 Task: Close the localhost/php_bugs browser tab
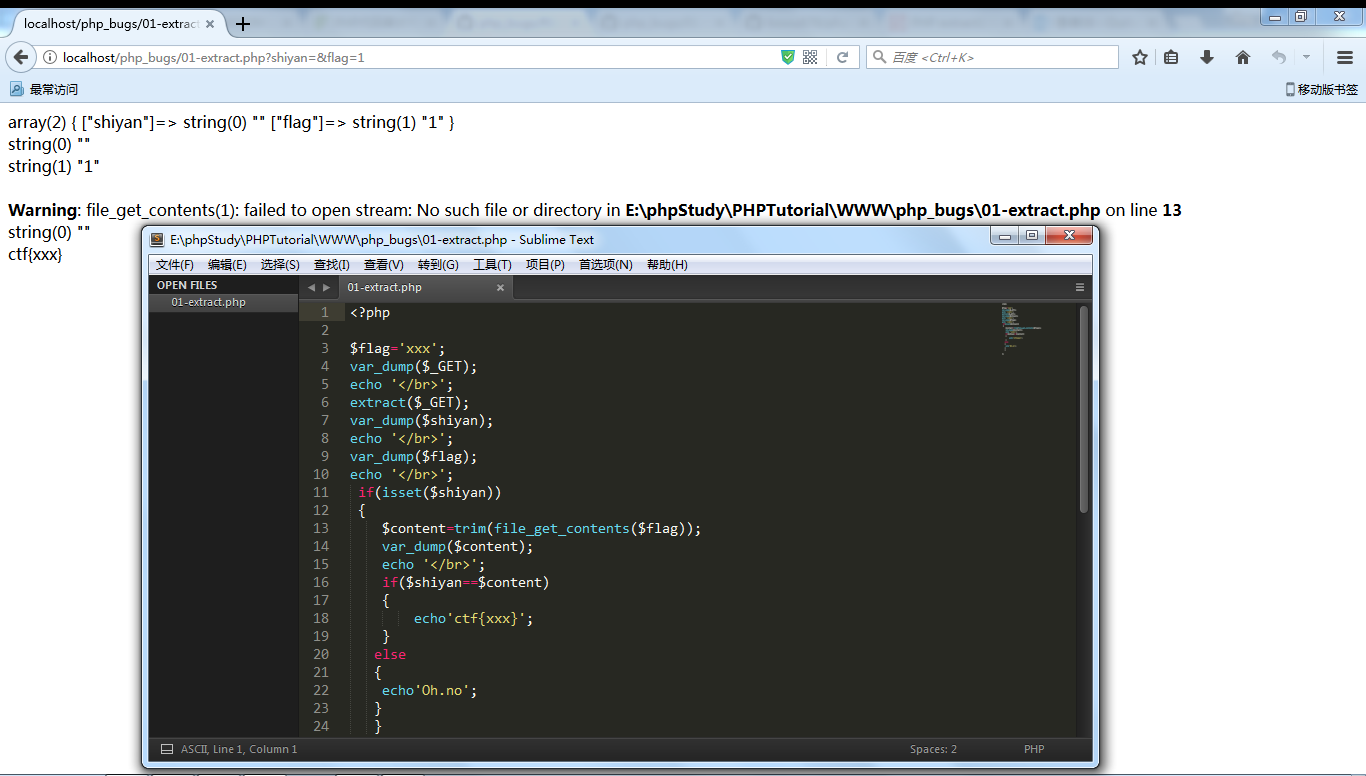point(209,24)
